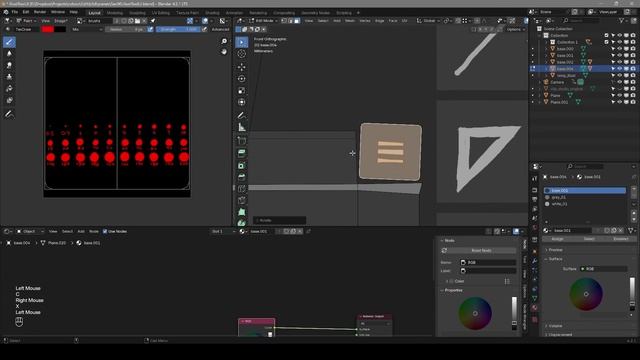Choose the Inset Faces tool
This screenshot has width=640, height=360.
242,165
